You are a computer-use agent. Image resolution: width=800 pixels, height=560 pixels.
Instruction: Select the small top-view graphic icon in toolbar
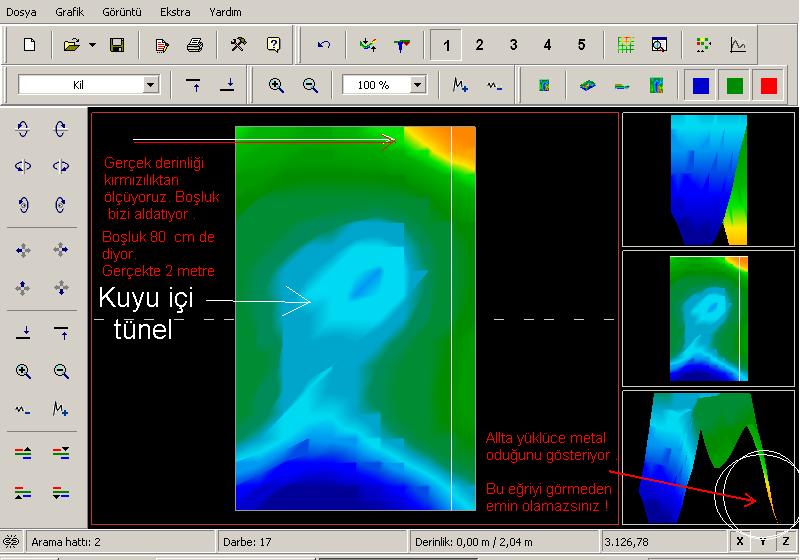(x=544, y=85)
